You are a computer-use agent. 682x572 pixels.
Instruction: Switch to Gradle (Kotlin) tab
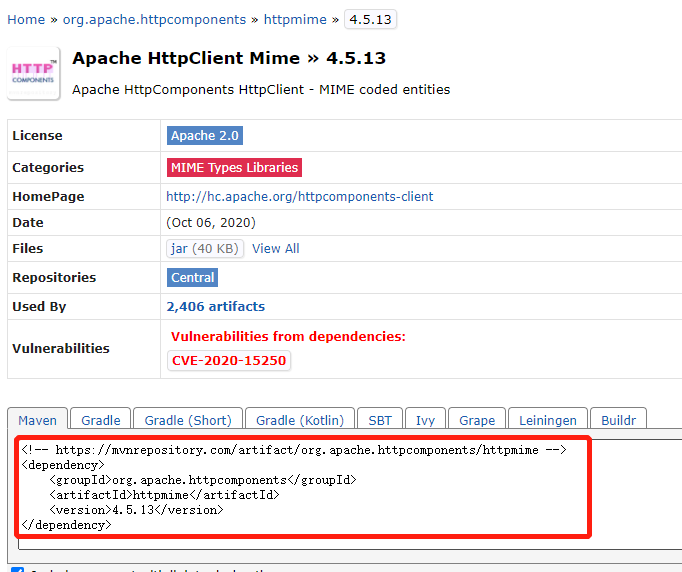tap(300, 420)
